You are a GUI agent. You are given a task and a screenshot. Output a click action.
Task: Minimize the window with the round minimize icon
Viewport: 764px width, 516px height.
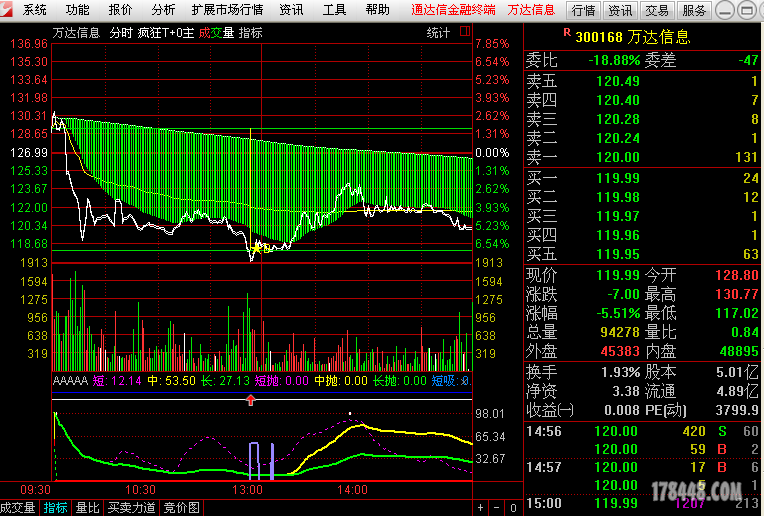point(725,10)
